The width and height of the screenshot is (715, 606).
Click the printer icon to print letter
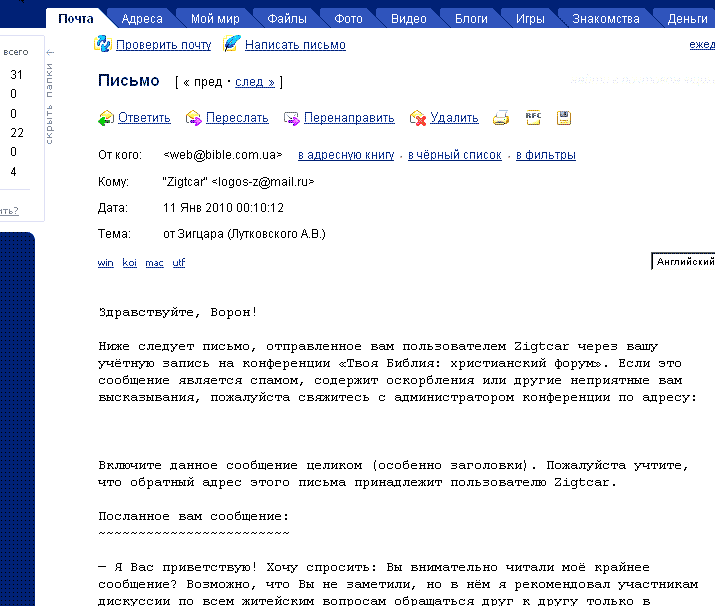tap(500, 117)
